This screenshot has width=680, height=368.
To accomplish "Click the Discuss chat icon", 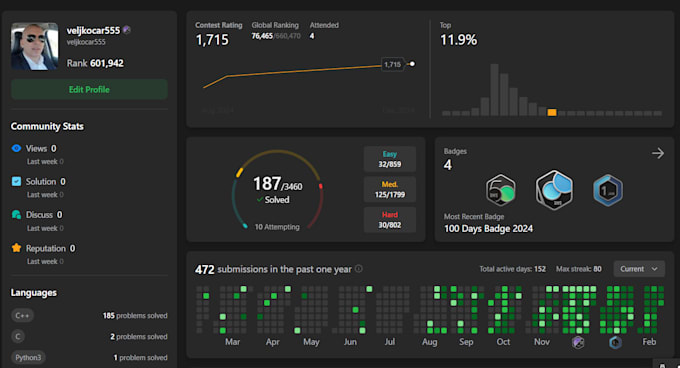I will pos(16,215).
